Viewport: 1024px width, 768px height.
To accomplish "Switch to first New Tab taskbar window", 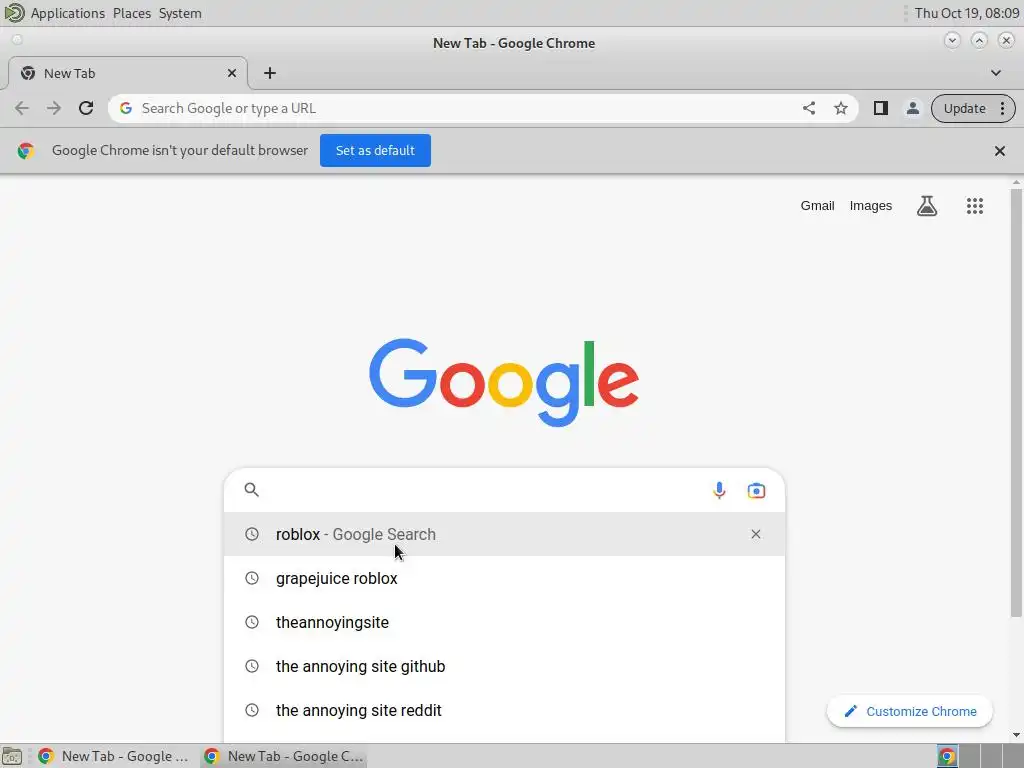I will click(114, 756).
